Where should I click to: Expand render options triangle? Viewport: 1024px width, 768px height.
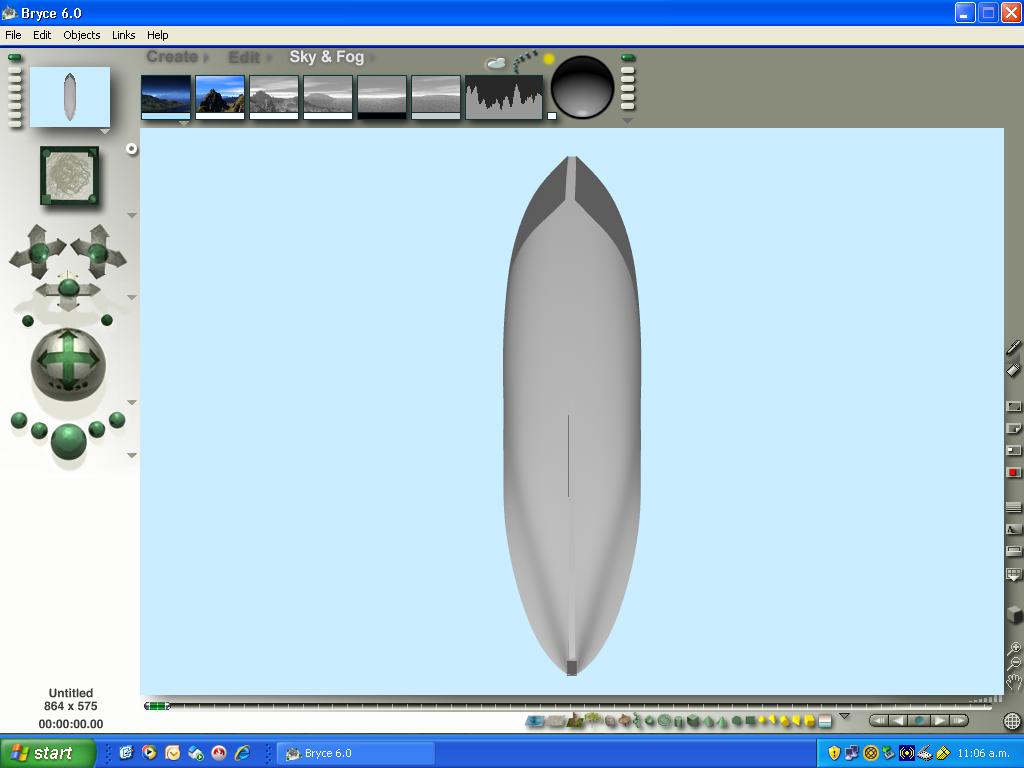pyautogui.click(x=131, y=455)
